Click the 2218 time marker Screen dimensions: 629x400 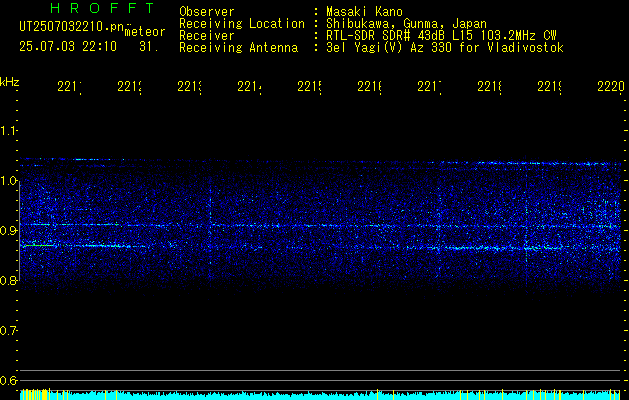pos(490,87)
